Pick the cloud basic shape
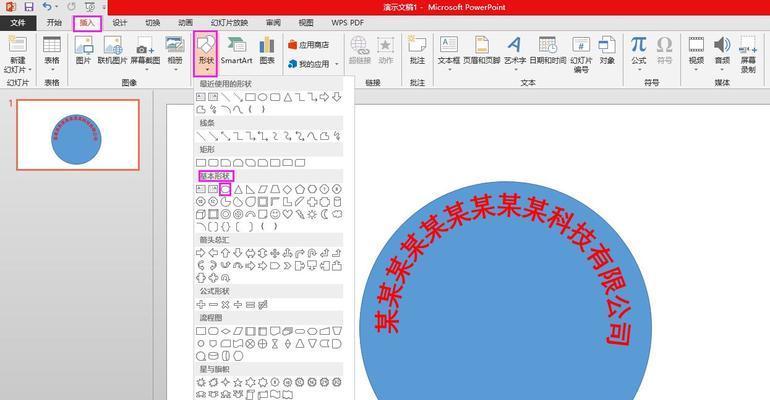Screen dimensions: 770x400 (337, 214)
